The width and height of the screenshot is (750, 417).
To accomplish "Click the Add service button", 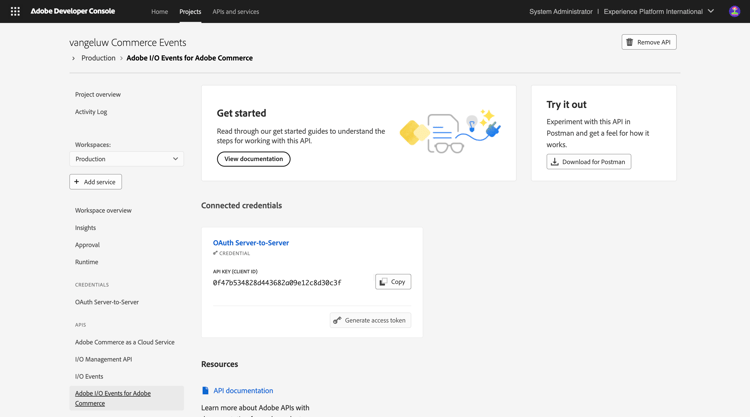I will click(96, 182).
